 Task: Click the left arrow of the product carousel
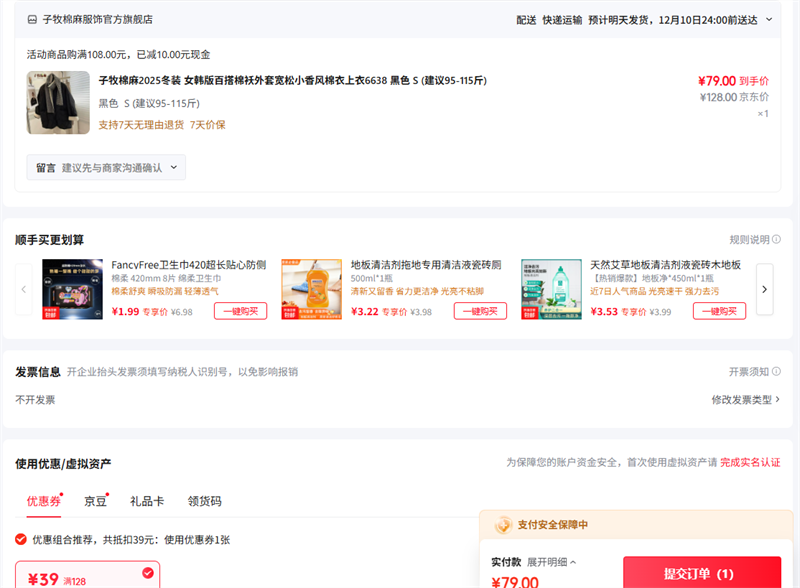click(x=24, y=289)
